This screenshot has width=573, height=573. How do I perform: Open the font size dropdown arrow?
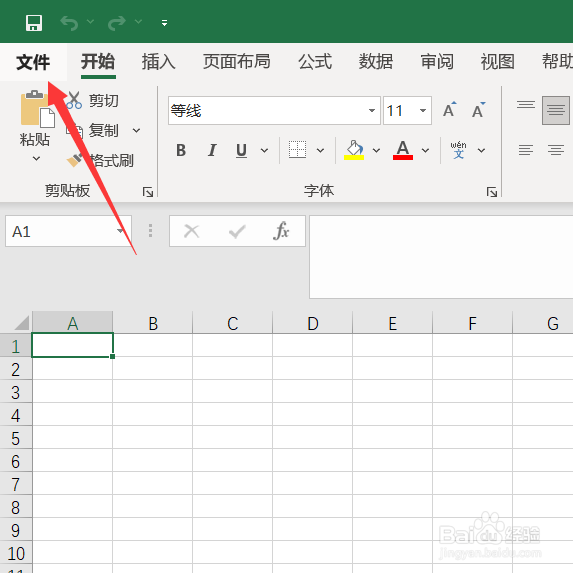[x=423, y=111]
